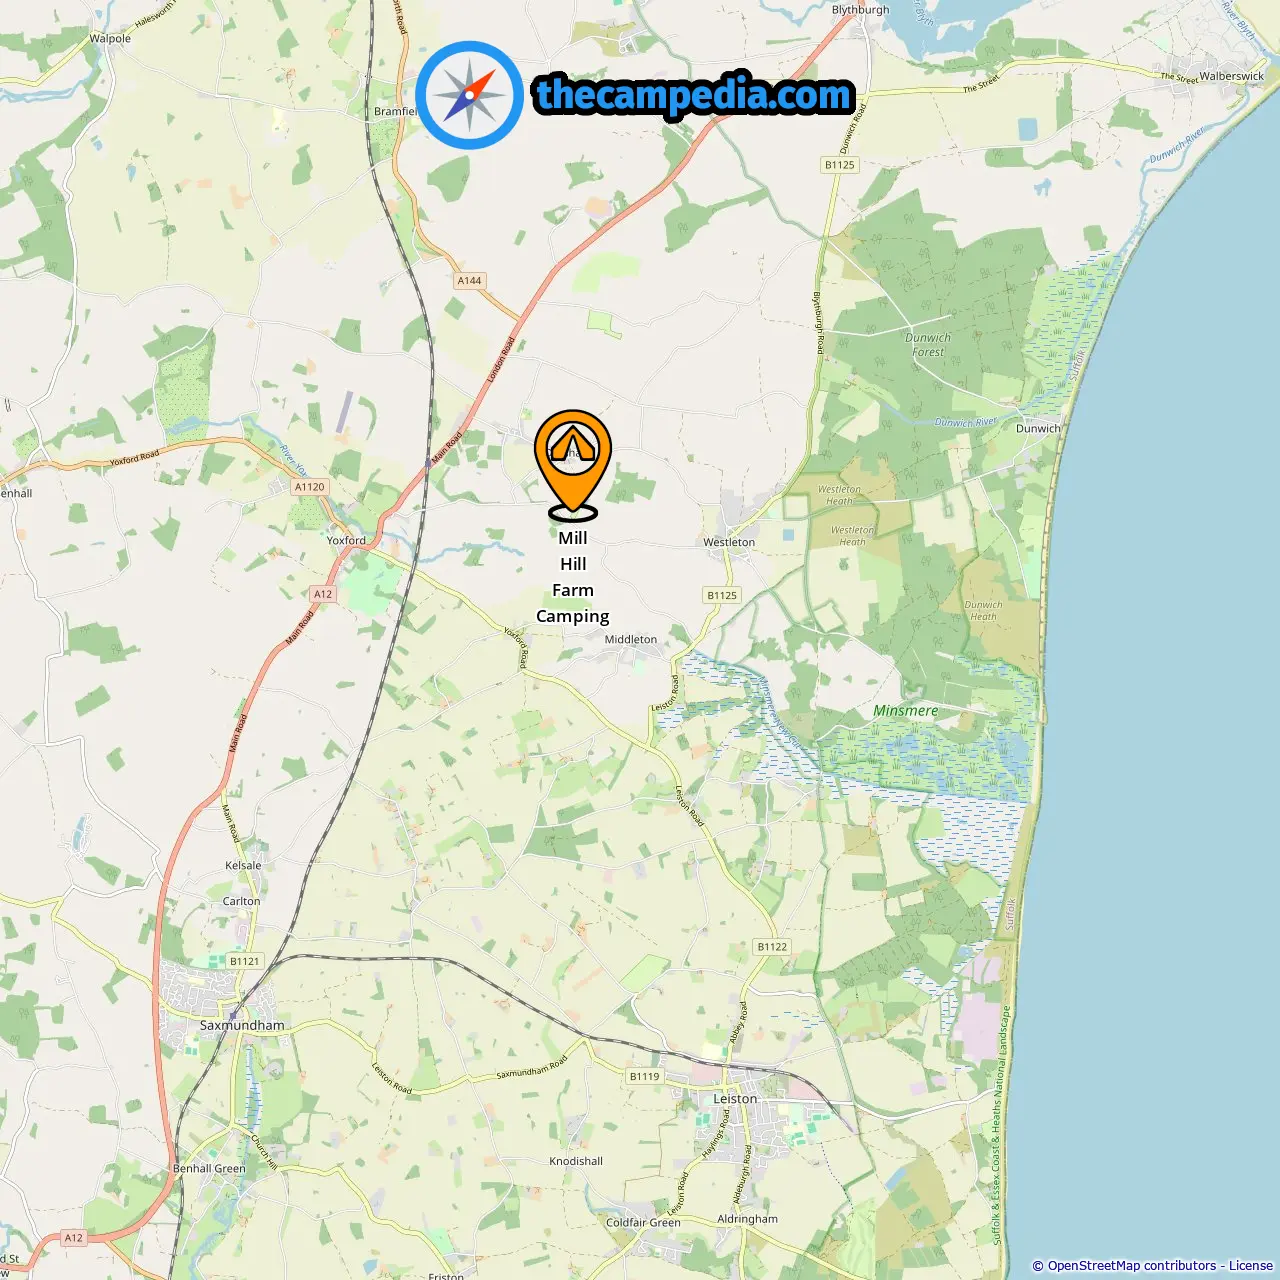Click the B1119 road shield near Leiston
1280x1280 pixels.
coord(645,1077)
